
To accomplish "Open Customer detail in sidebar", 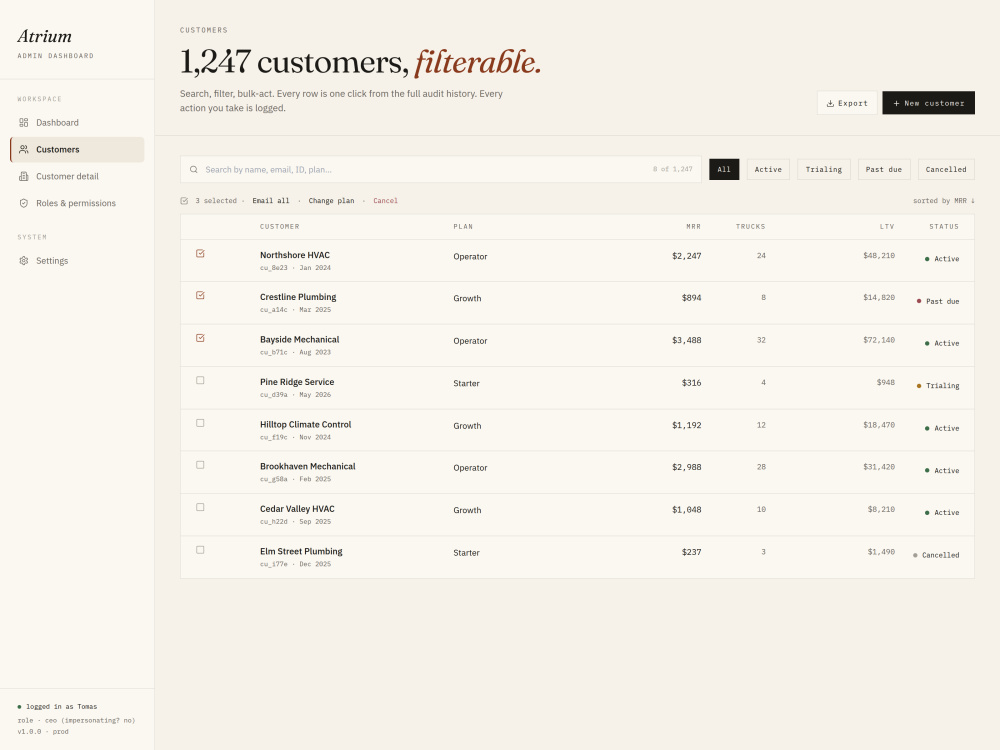I will (77, 176).
